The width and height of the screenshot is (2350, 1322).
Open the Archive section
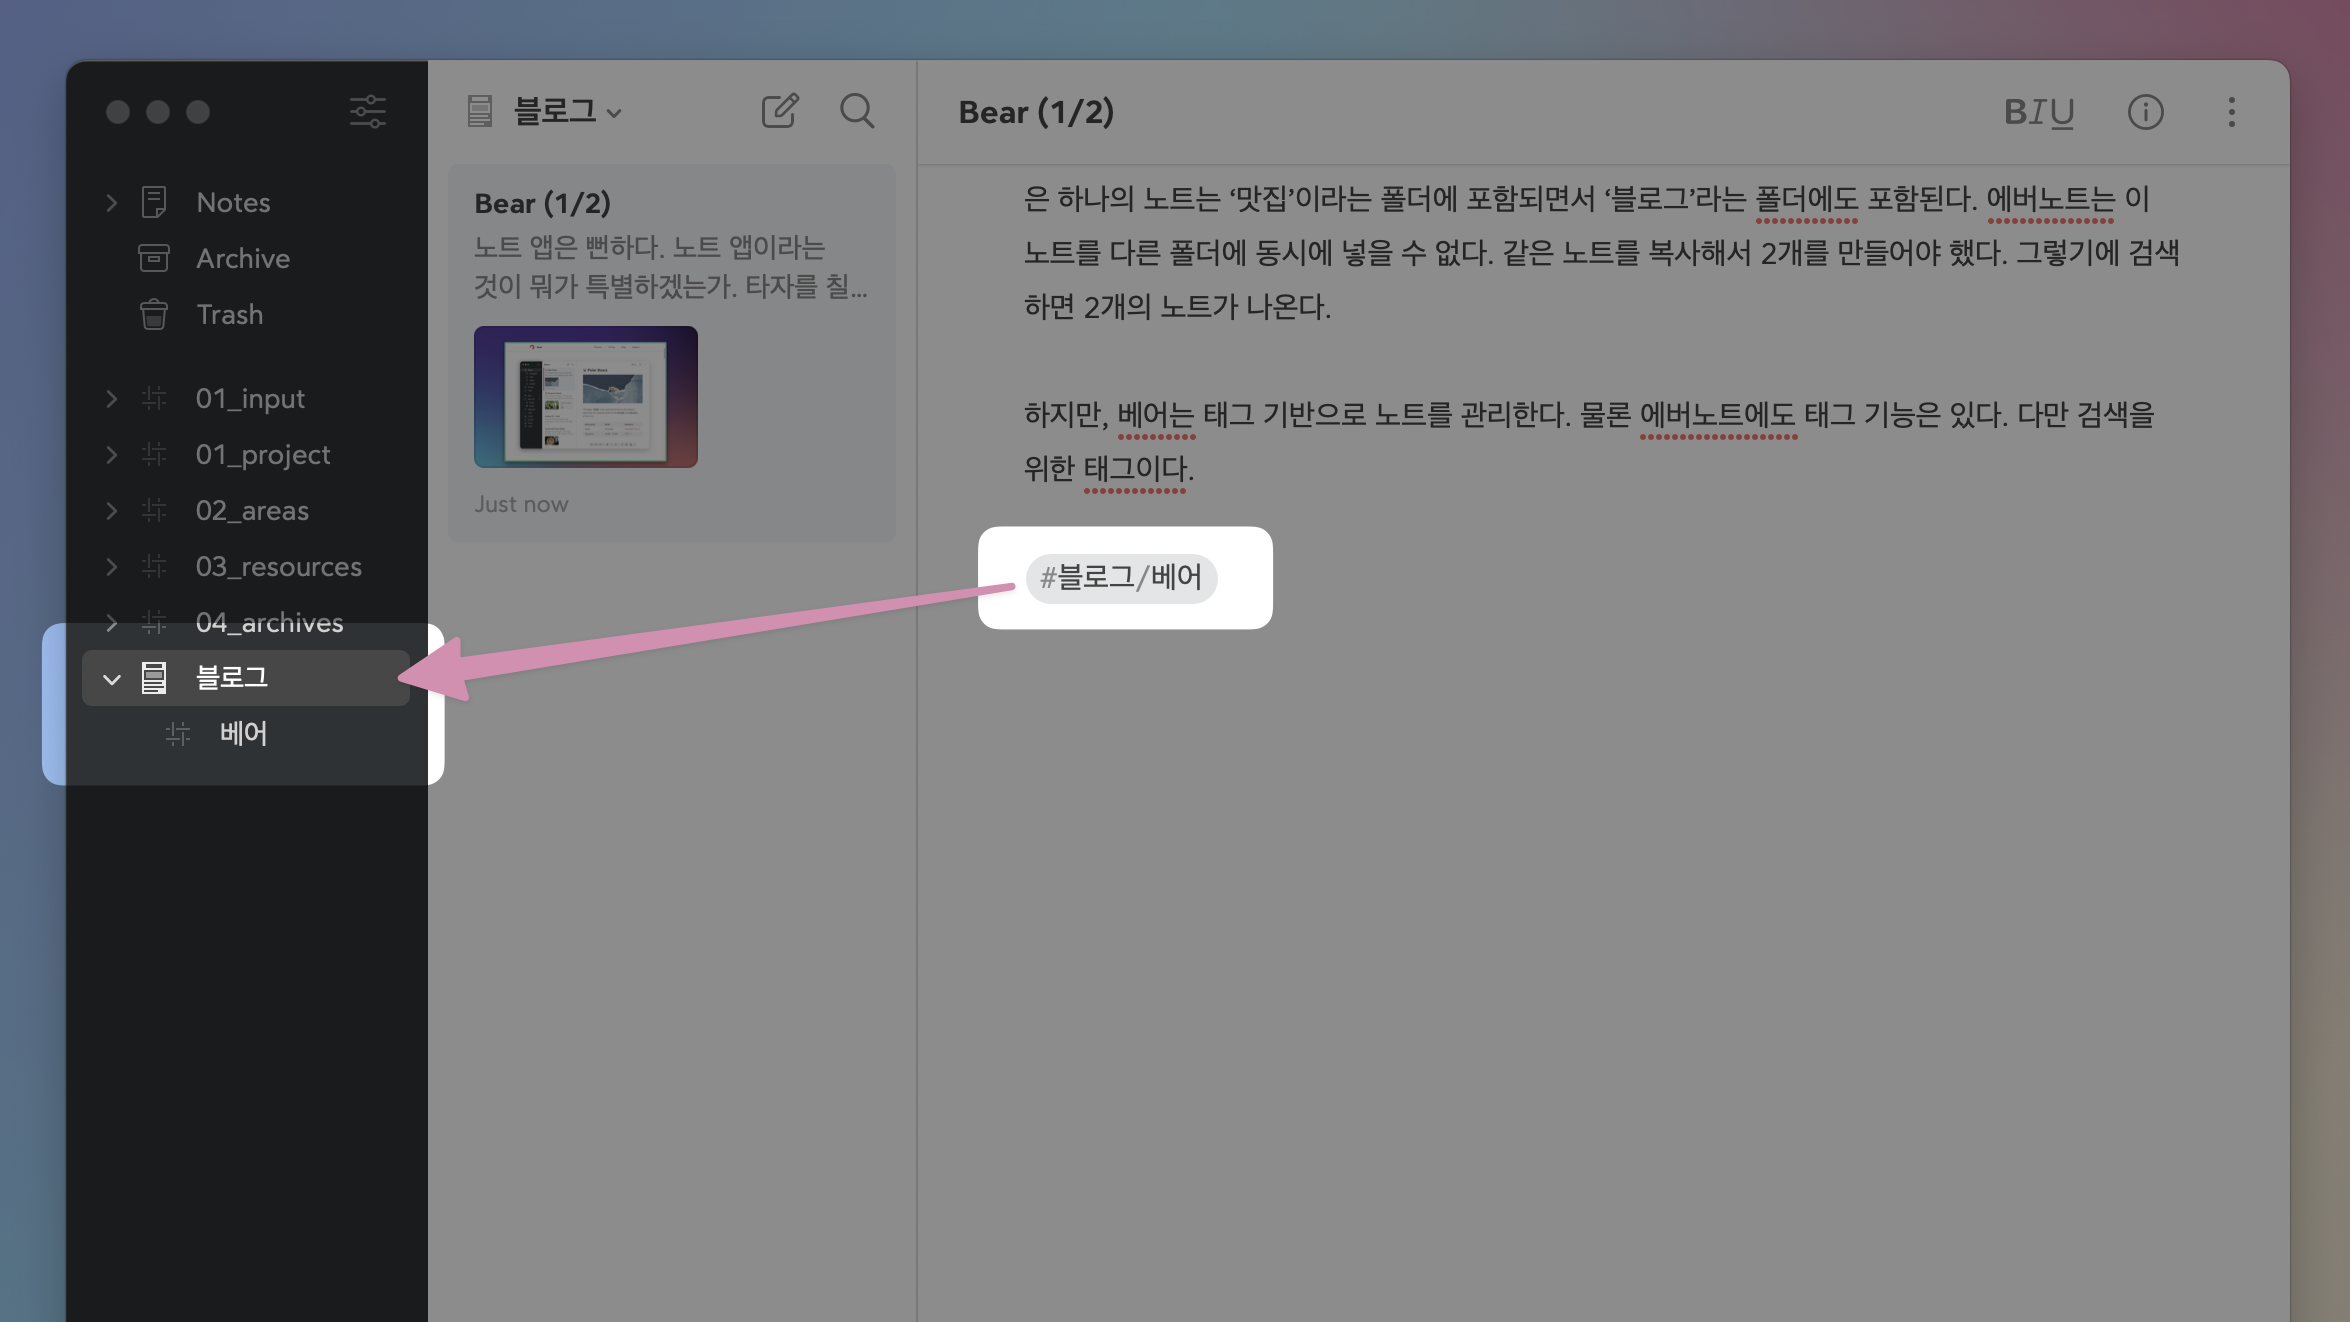(243, 258)
